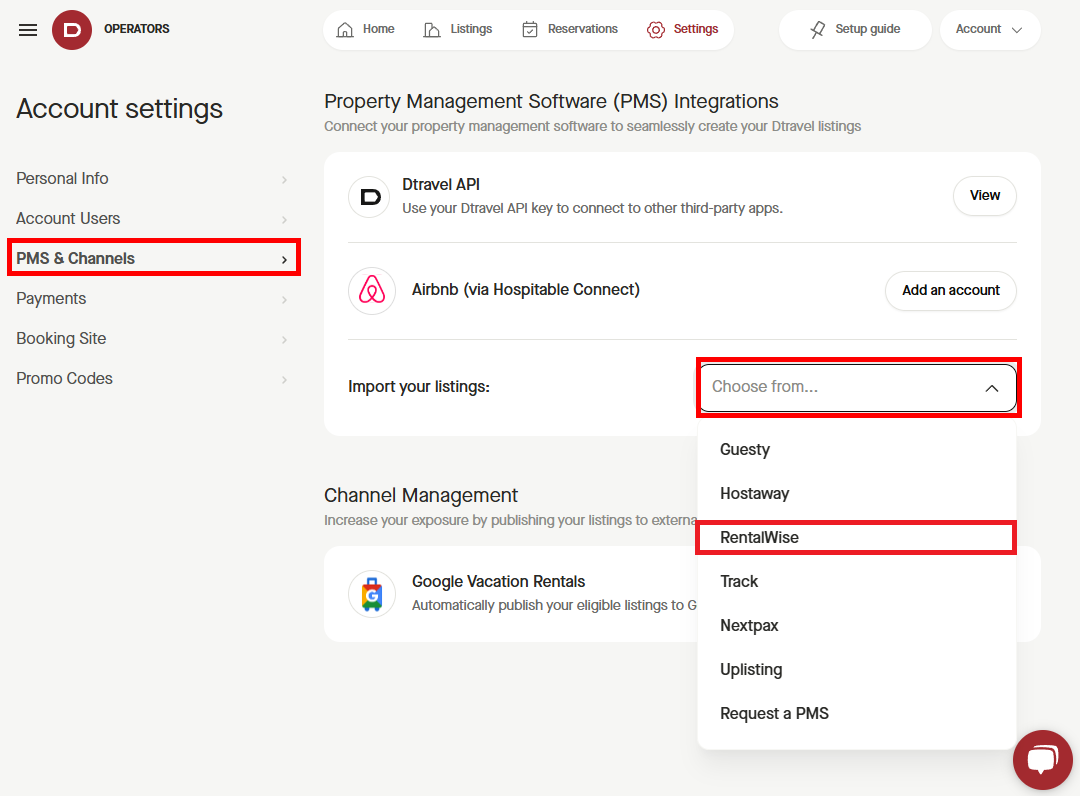Click the Settings gear icon
1080x796 pixels.
(656, 30)
